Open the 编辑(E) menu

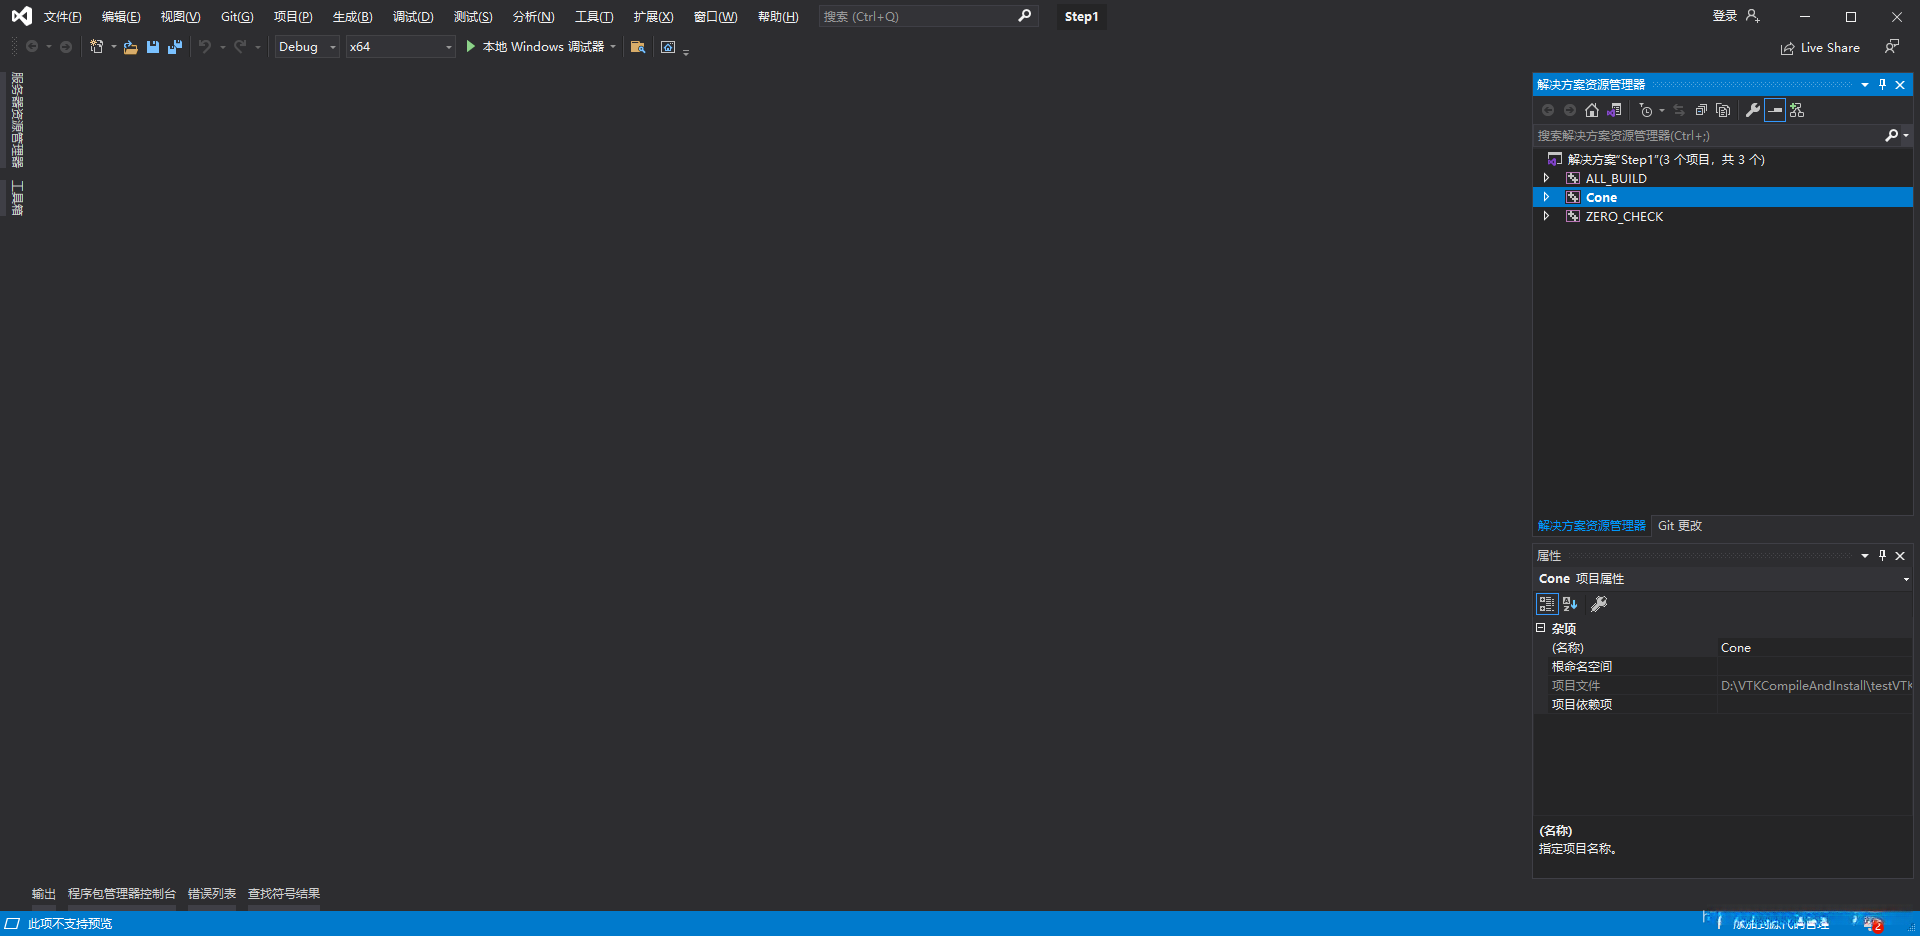121,17
